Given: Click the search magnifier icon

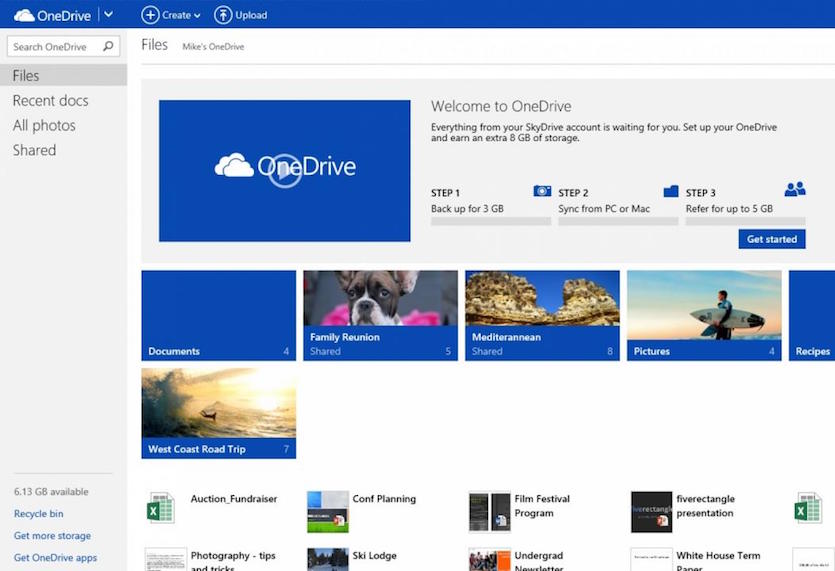Looking at the screenshot, I should 108,46.
